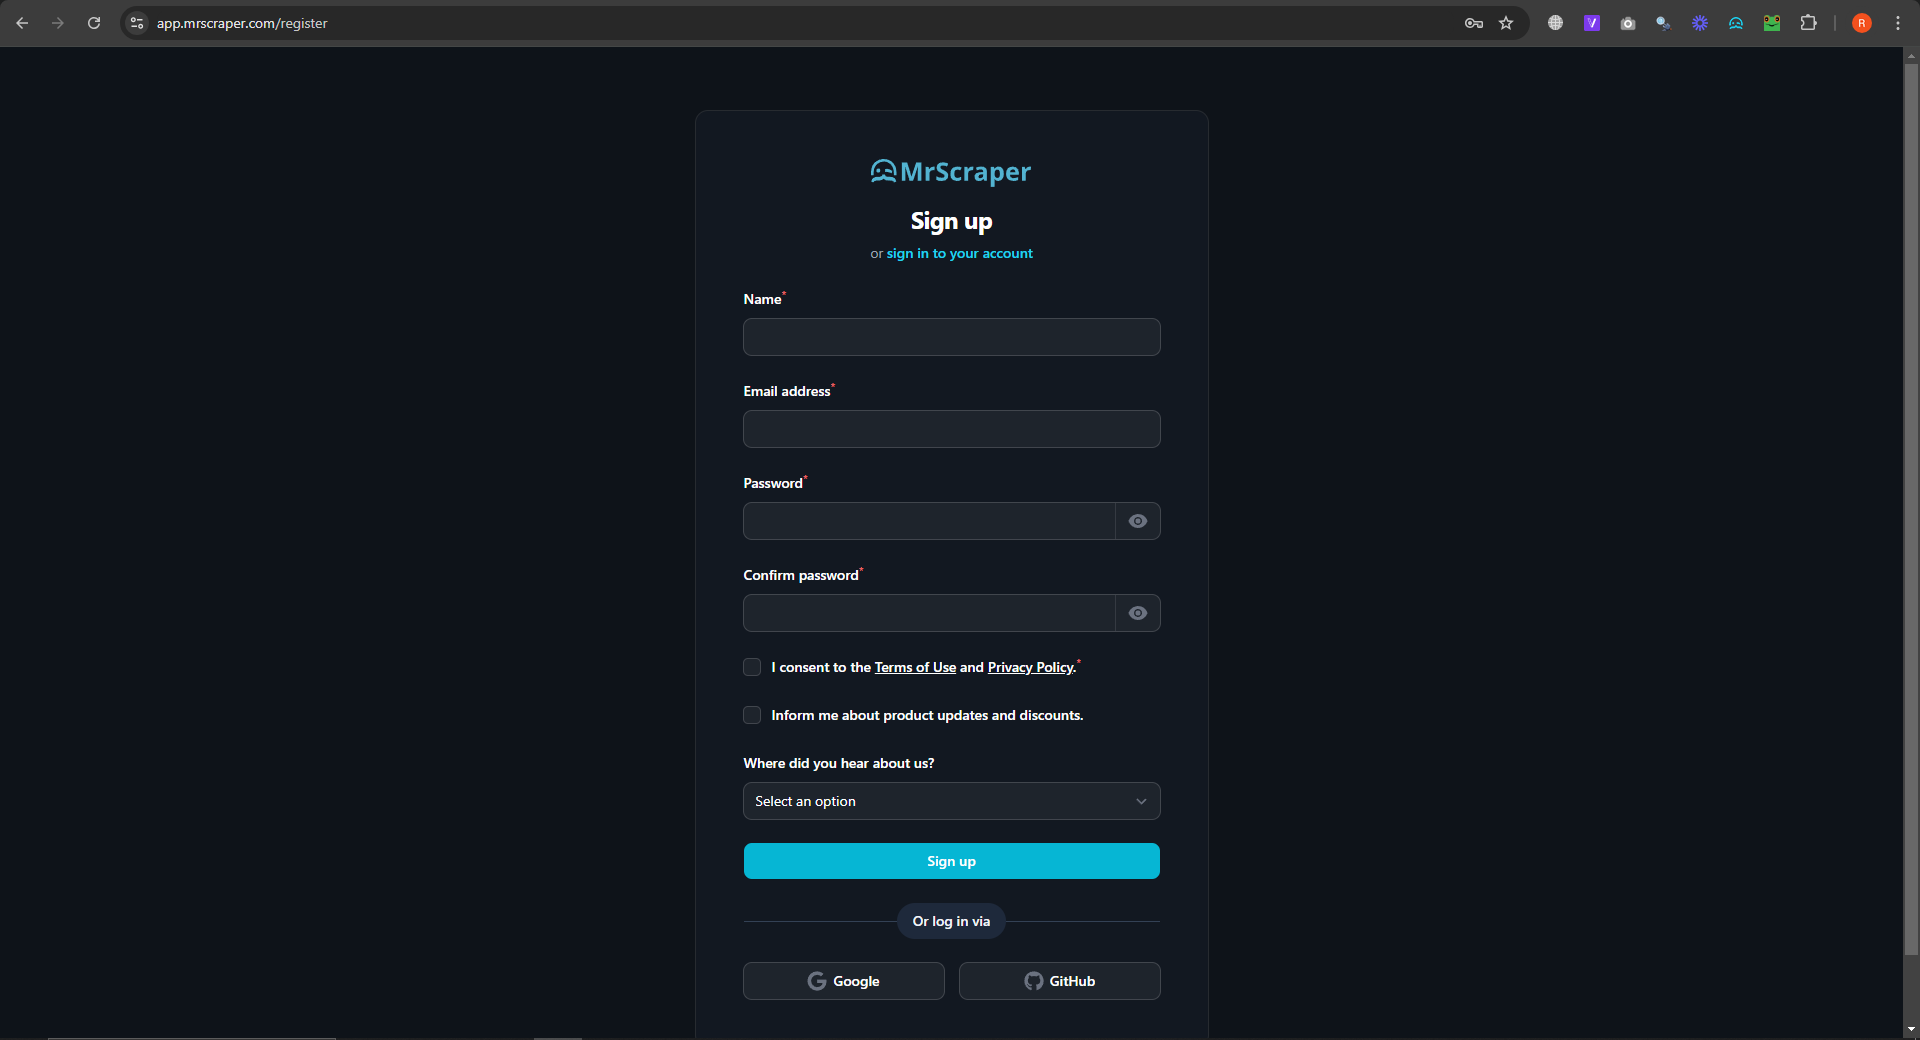
Task: Open the purple V extension
Action: pyautogui.click(x=1591, y=23)
